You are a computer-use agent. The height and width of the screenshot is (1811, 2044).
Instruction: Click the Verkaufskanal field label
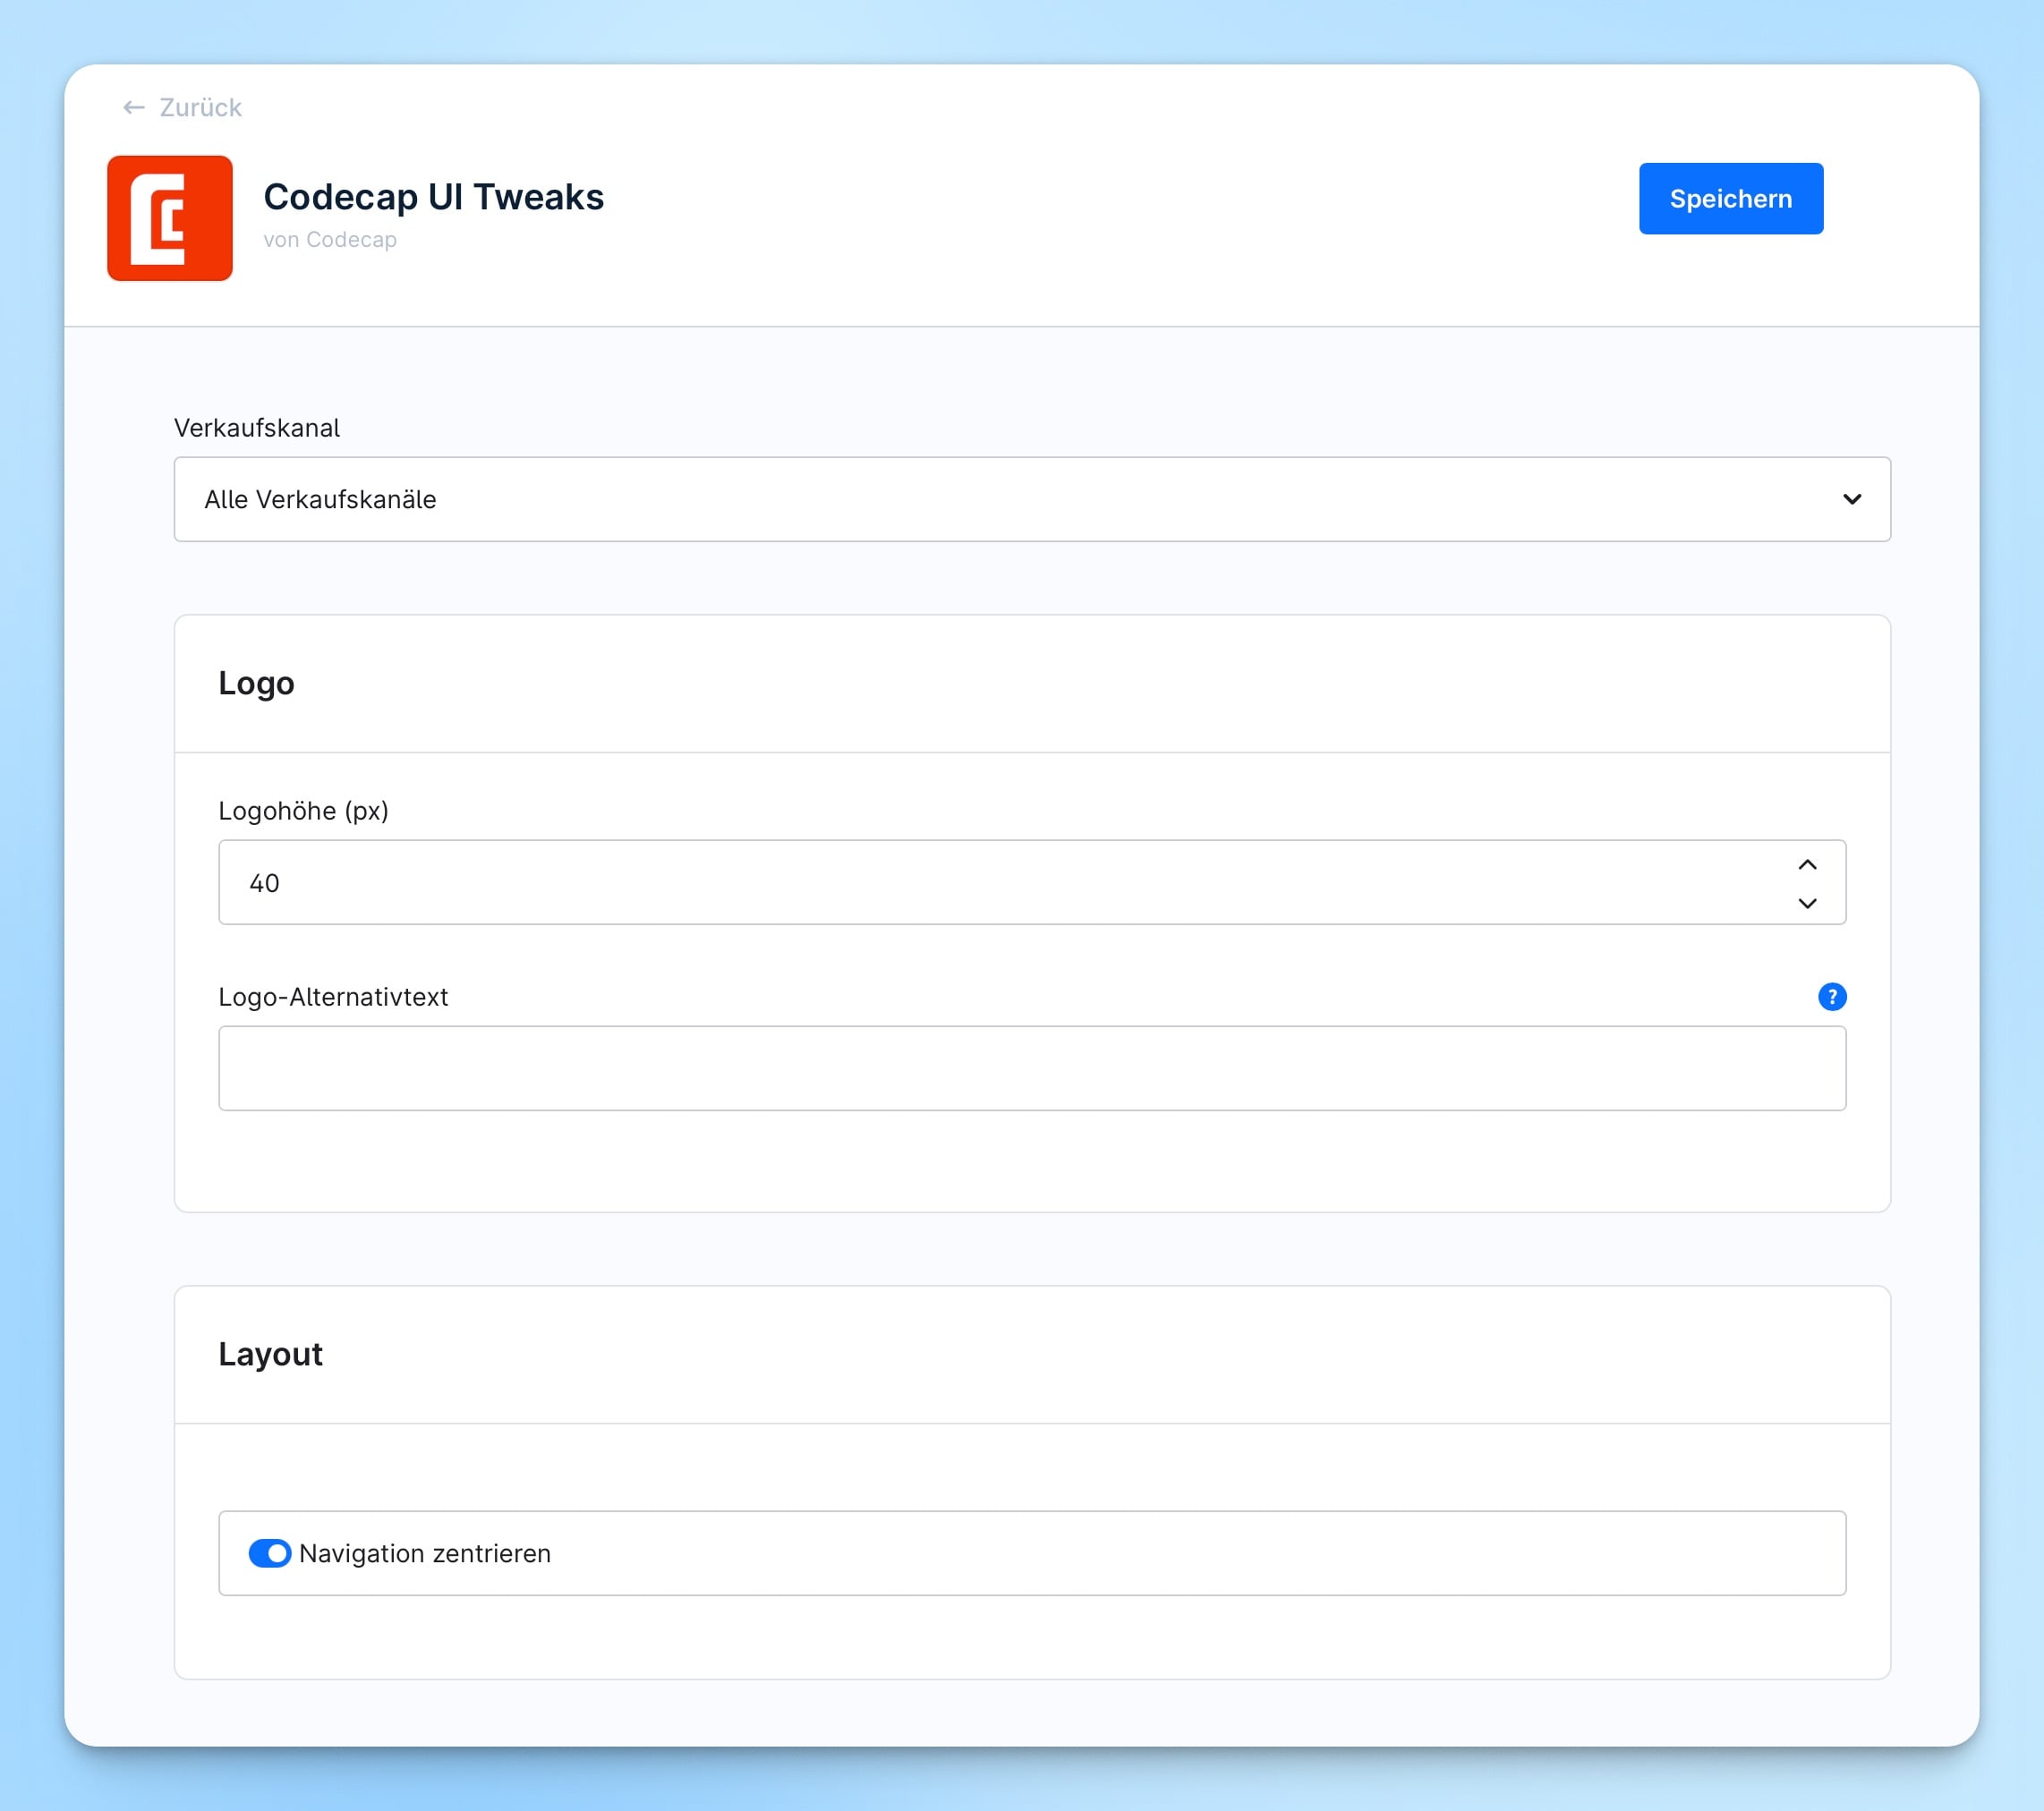257,428
